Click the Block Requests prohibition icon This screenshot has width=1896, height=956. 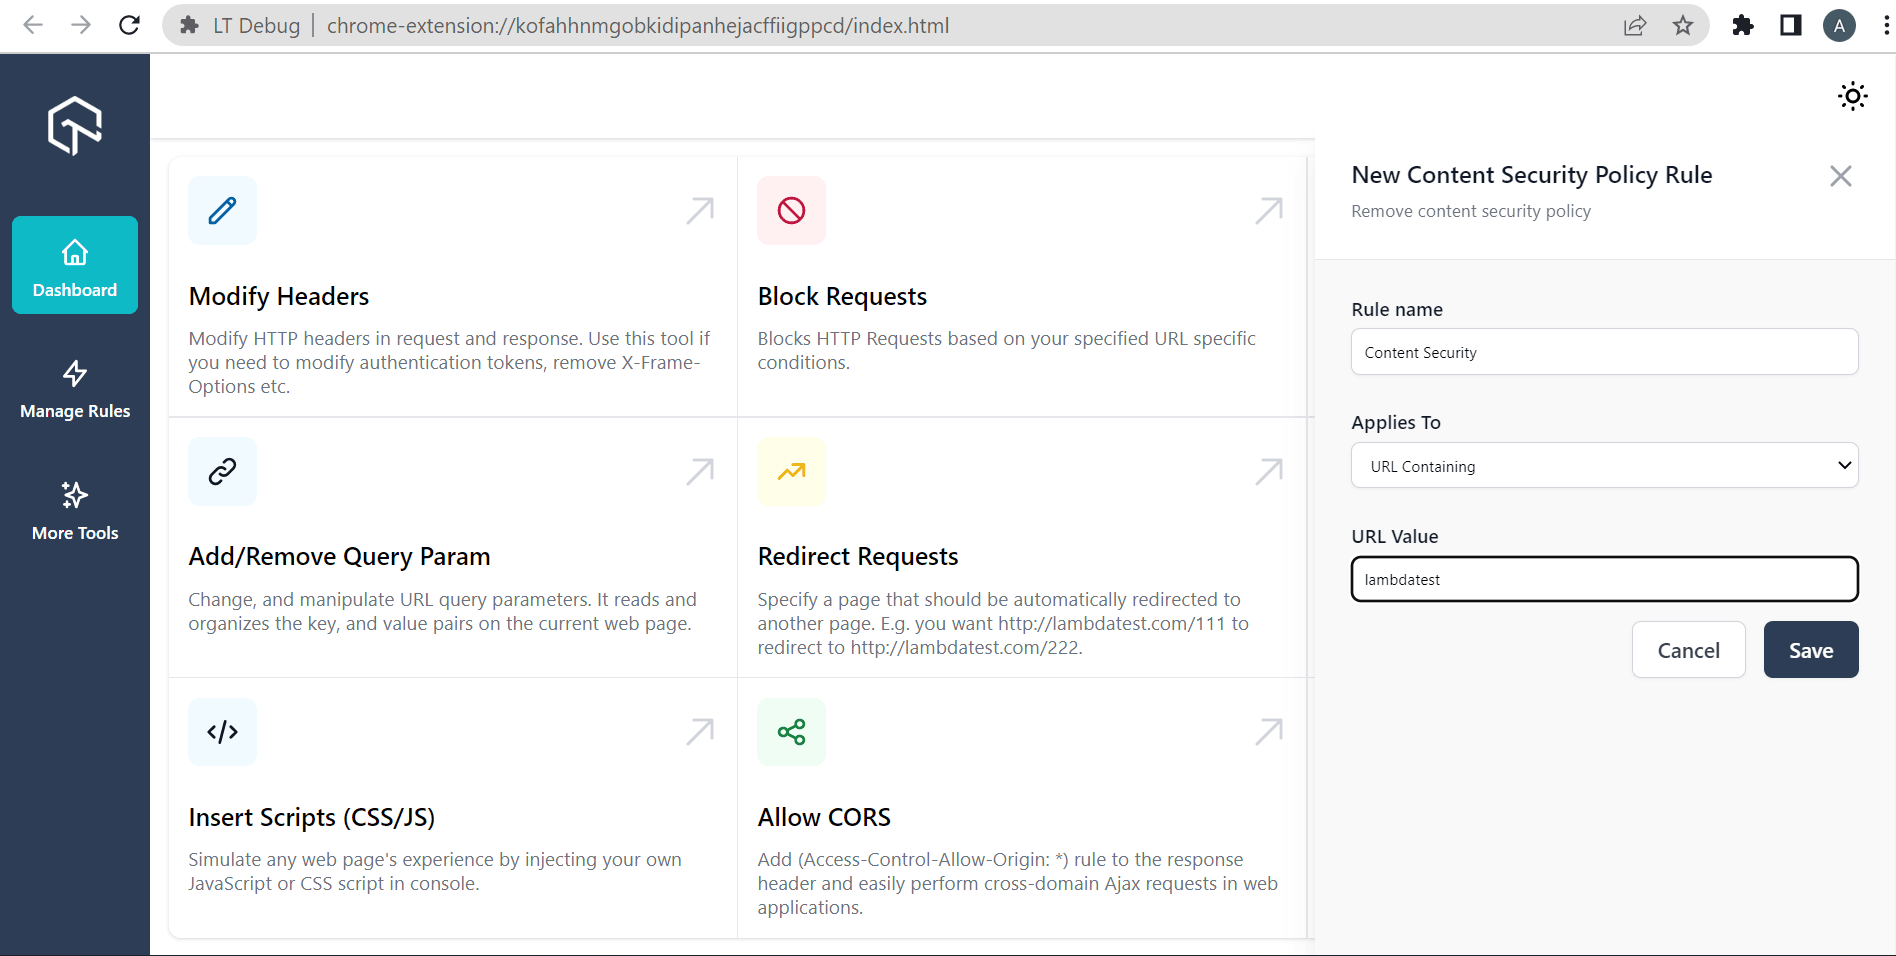[791, 210]
